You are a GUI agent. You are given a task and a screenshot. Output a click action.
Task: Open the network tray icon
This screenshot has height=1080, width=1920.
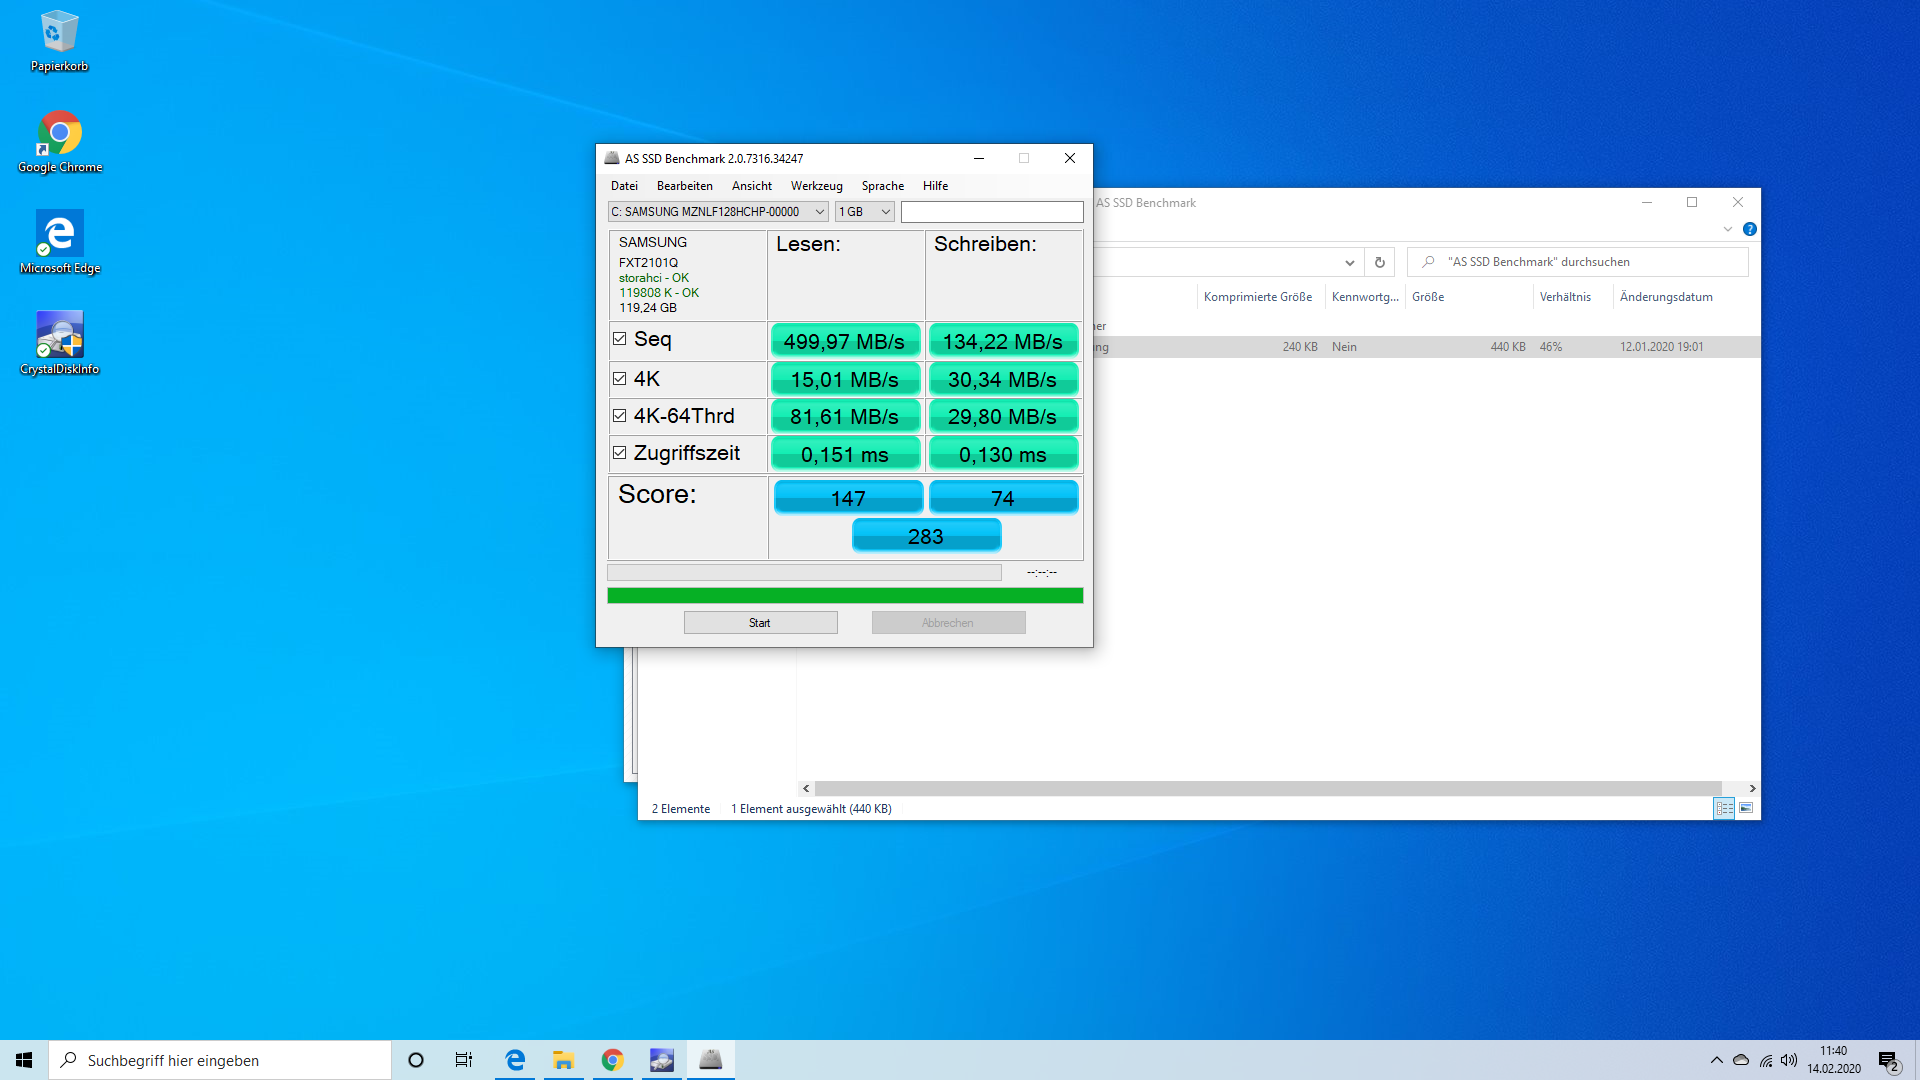[x=1766, y=1060]
